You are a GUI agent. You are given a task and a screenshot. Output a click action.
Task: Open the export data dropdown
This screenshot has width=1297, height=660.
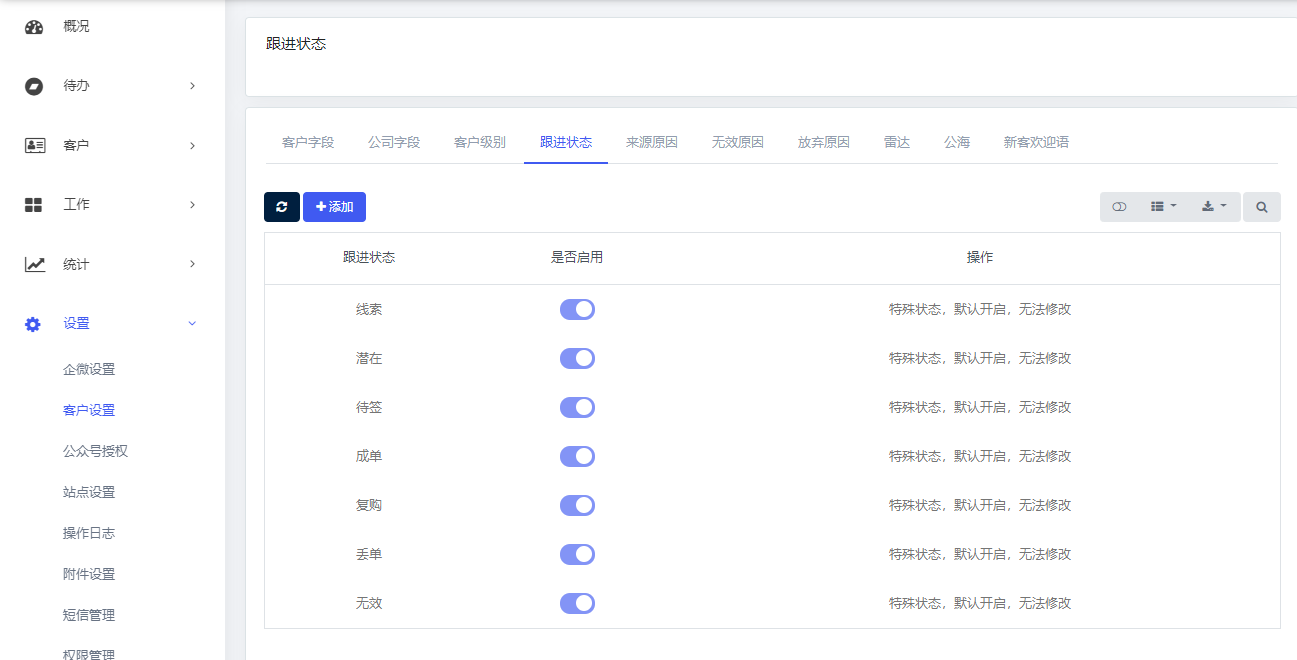click(1215, 207)
